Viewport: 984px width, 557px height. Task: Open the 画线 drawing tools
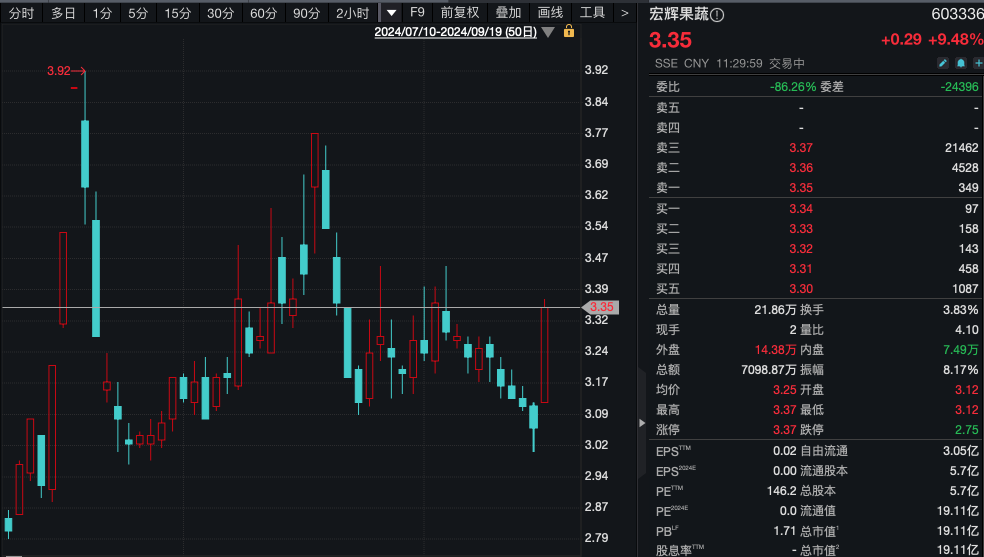(550, 13)
